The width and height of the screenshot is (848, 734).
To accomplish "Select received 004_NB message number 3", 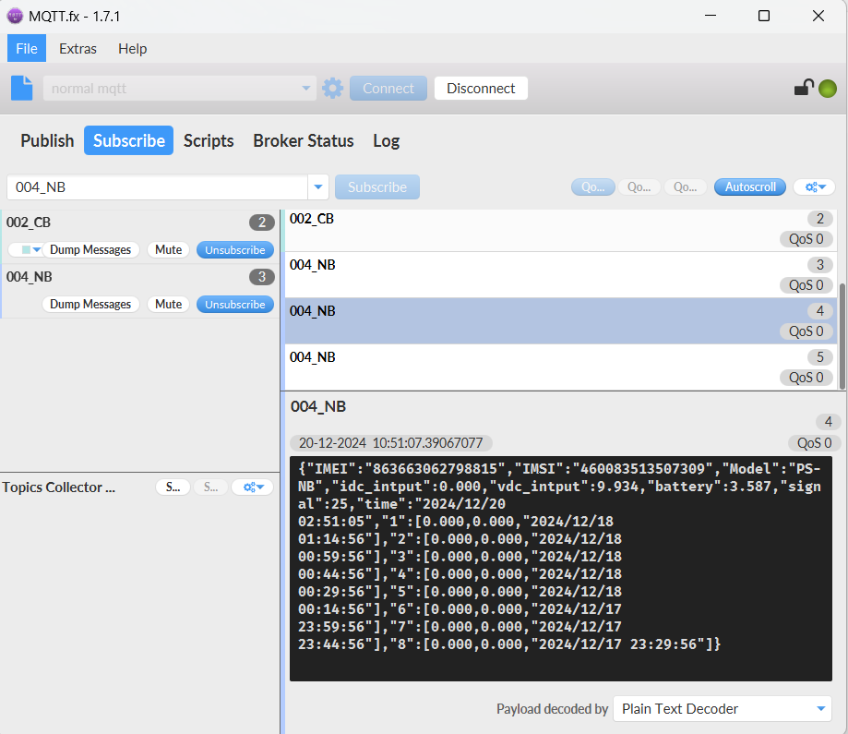I will (561, 275).
